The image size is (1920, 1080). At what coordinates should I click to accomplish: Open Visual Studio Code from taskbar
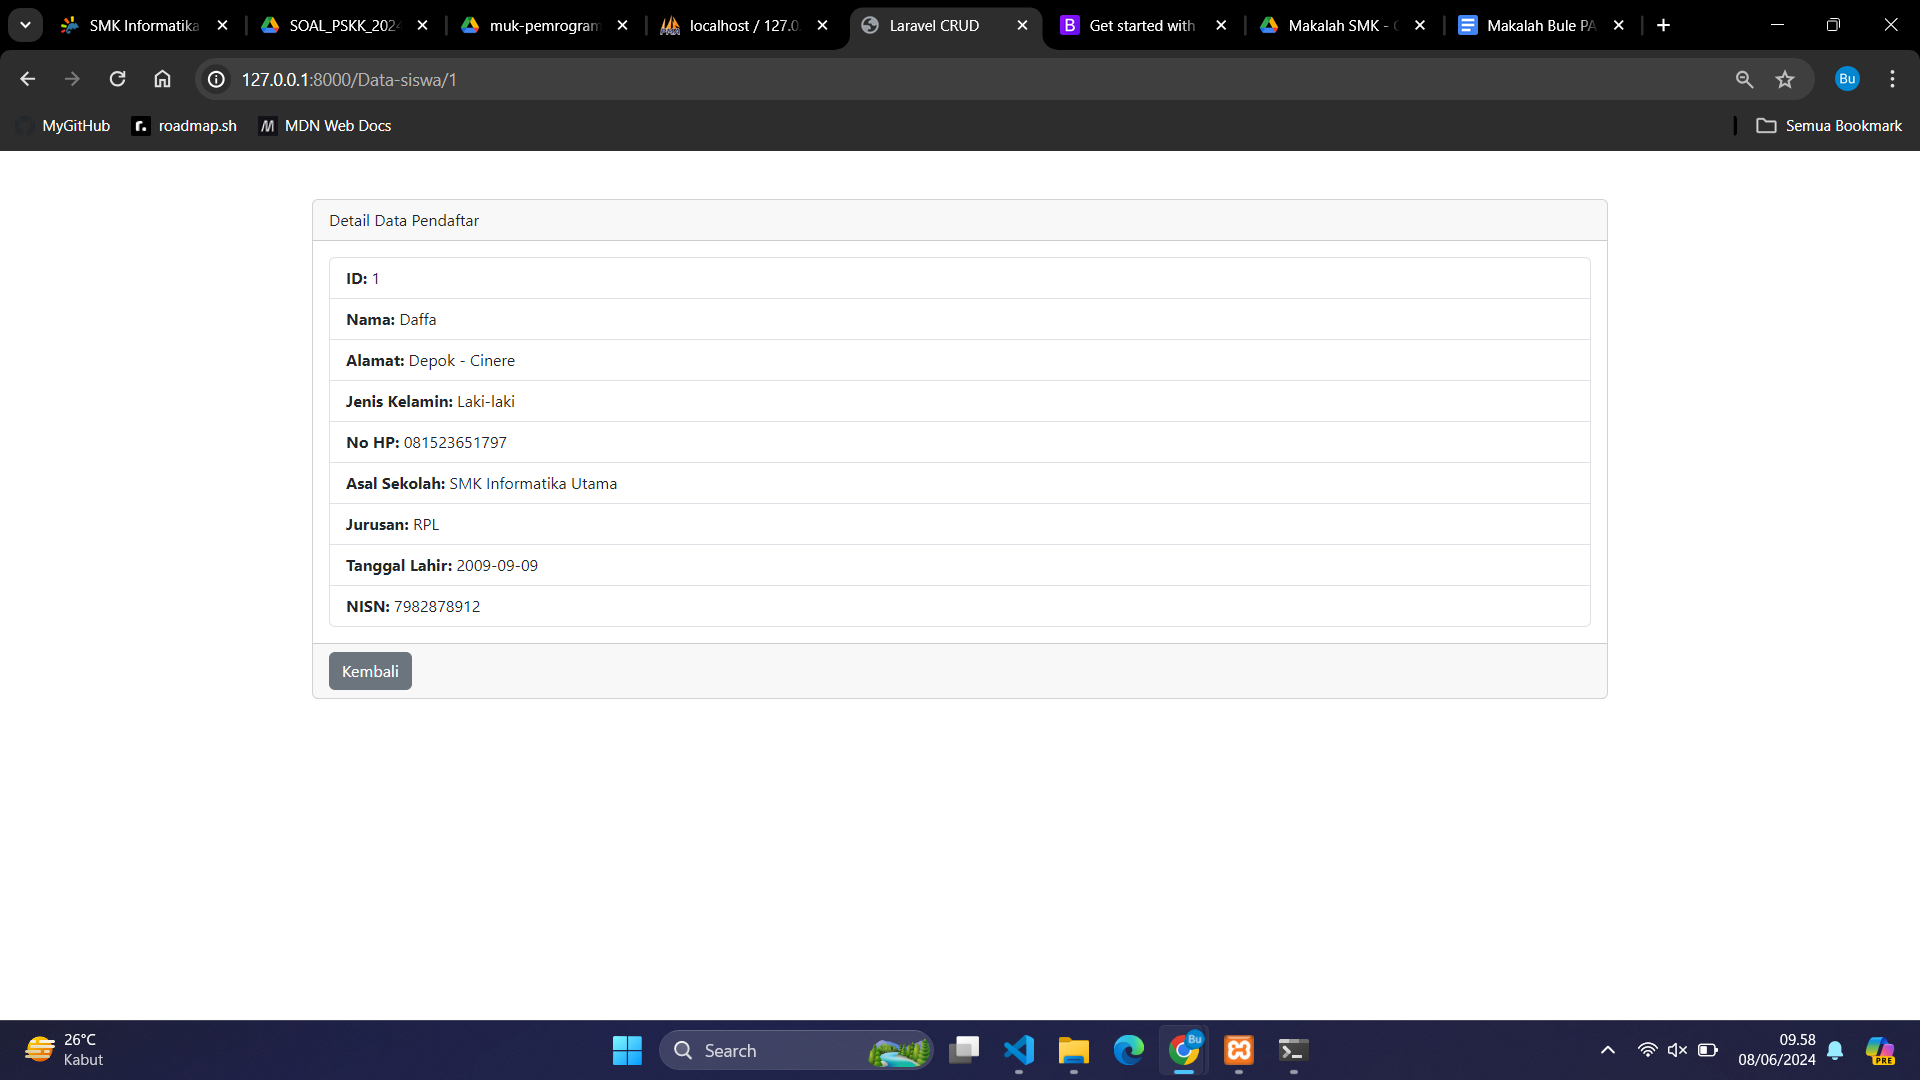pos(1018,1050)
